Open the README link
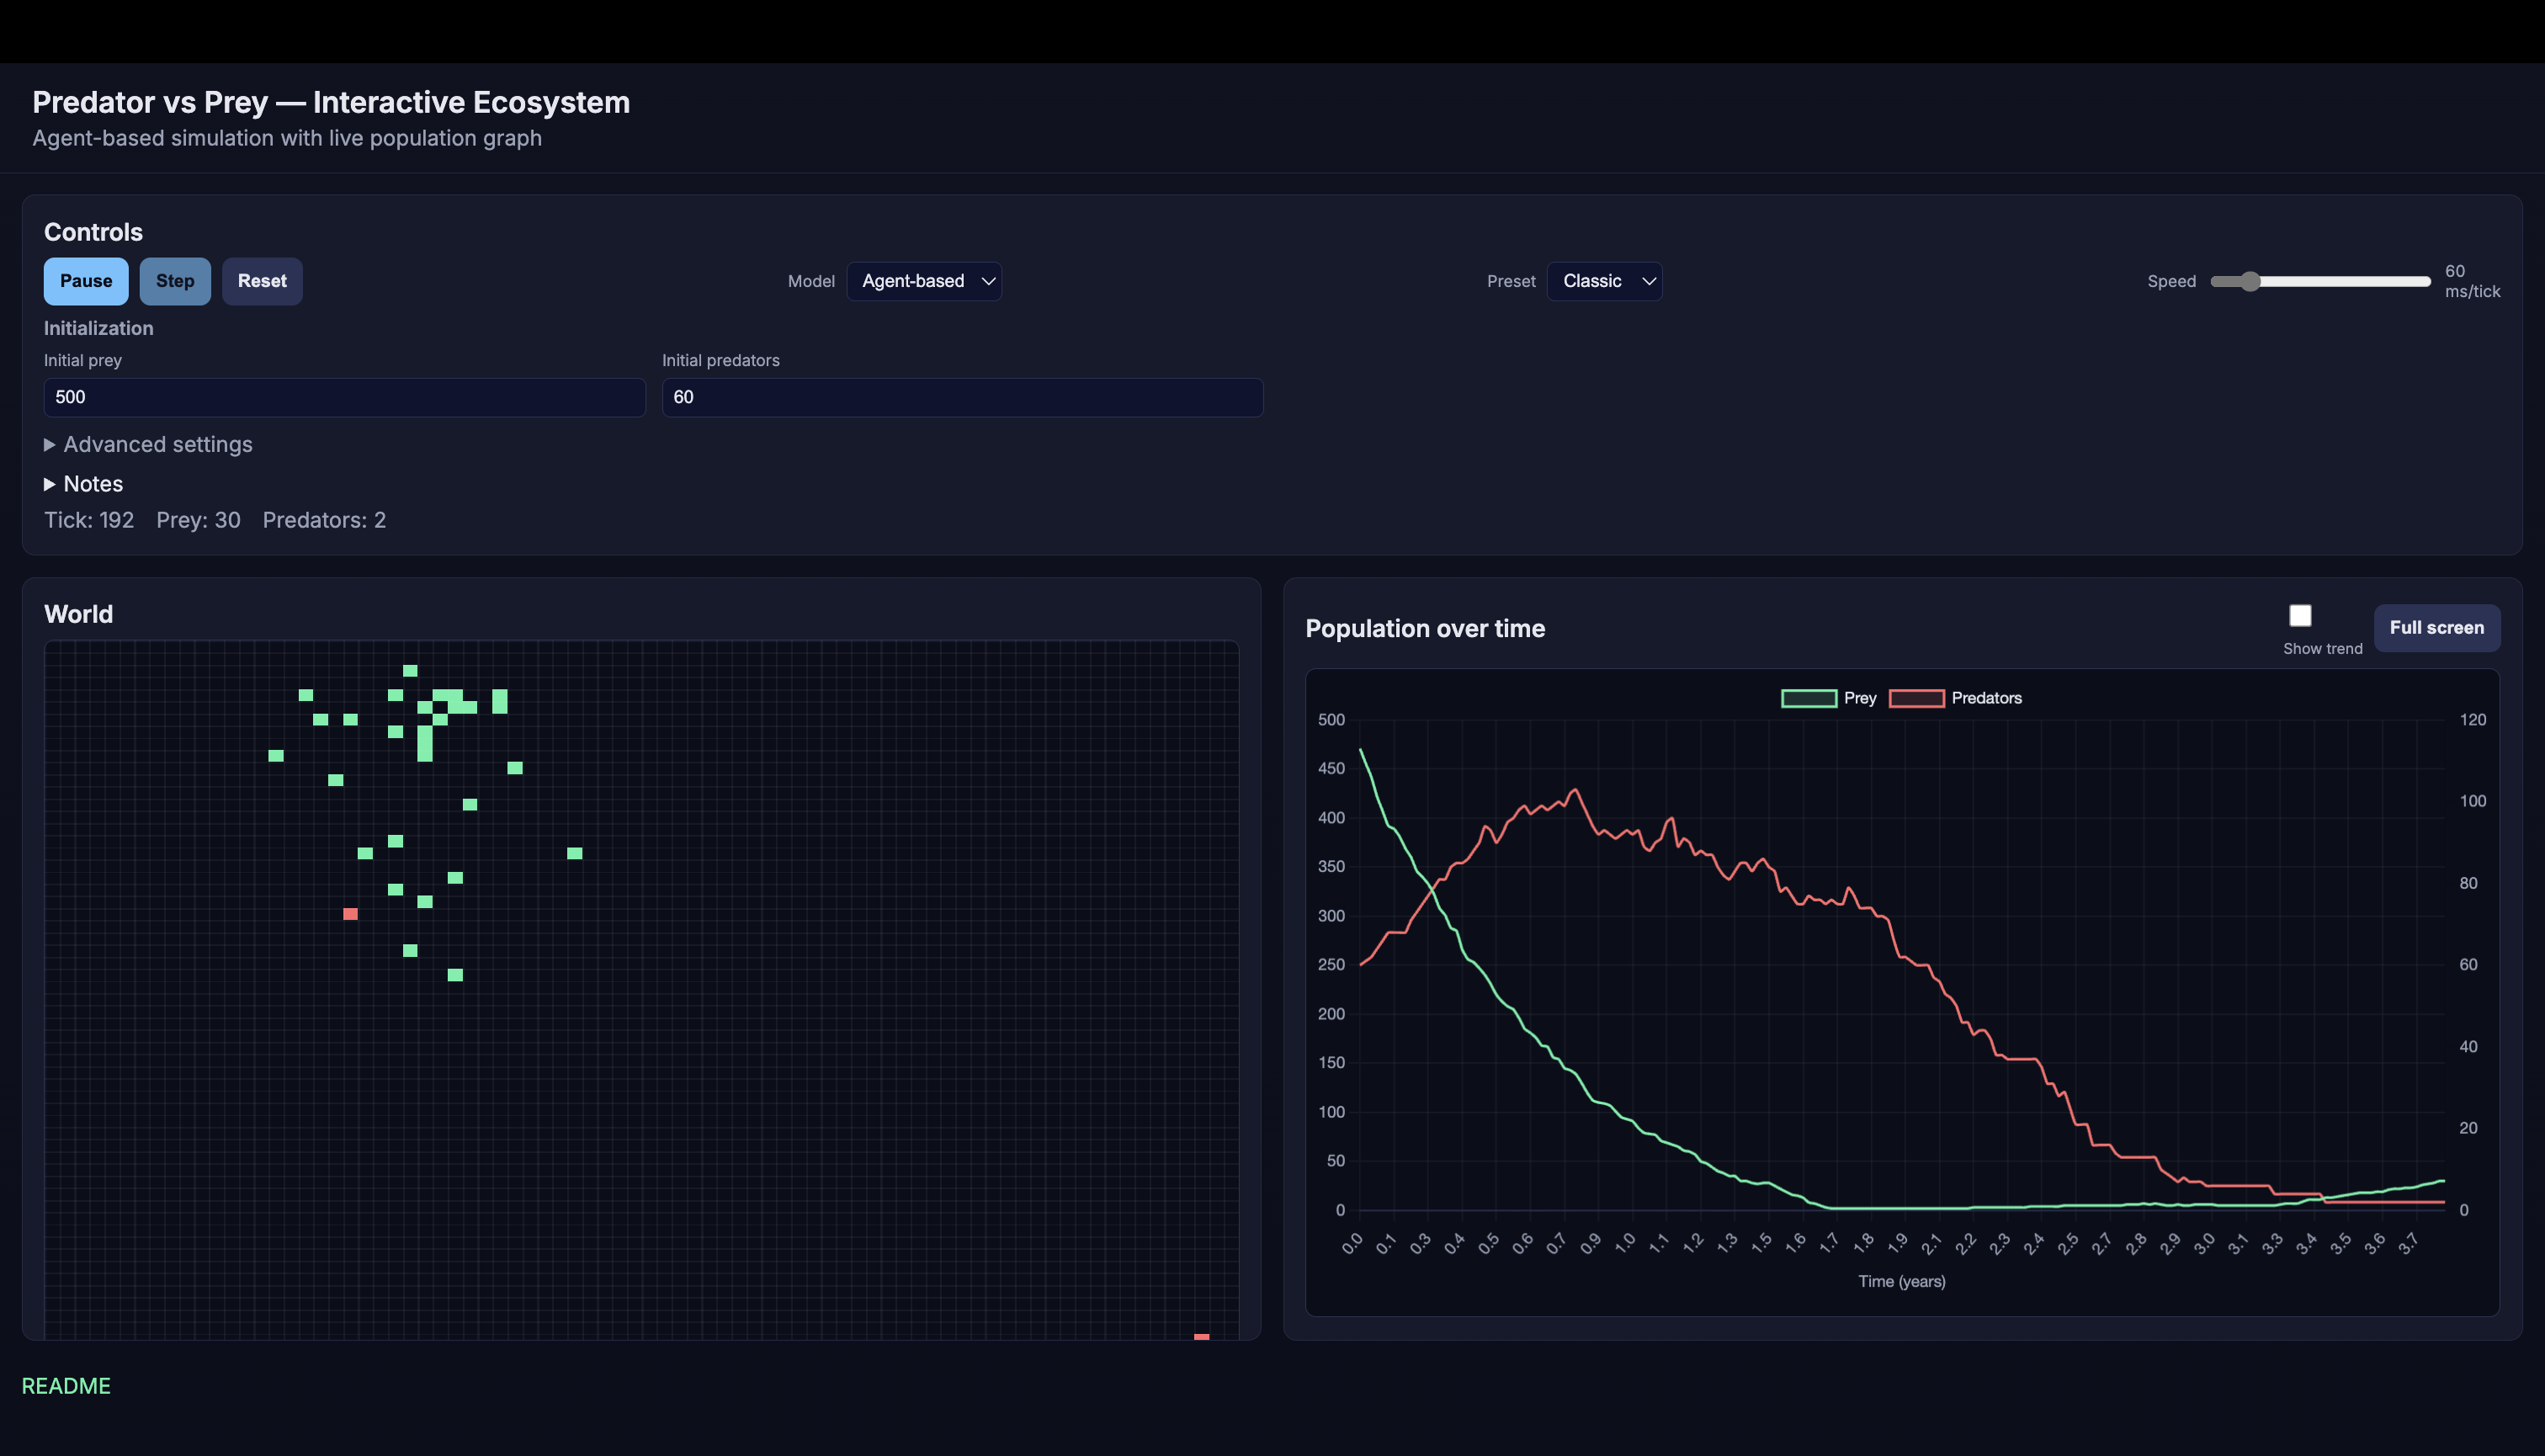 pos(66,1386)
